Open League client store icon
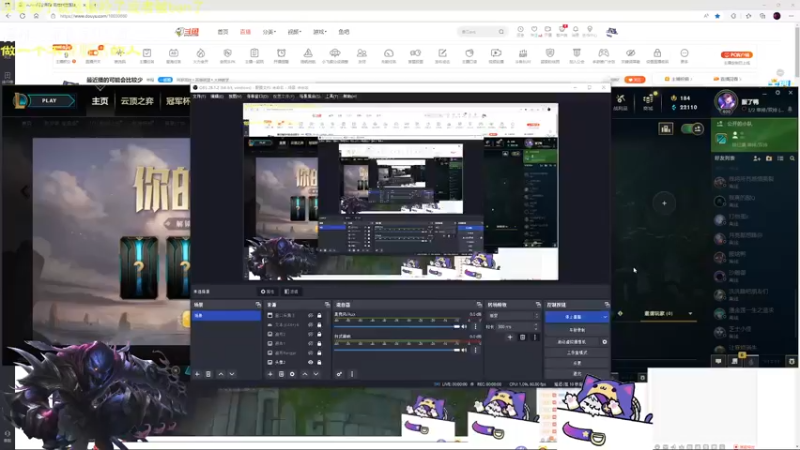 (648, 102)
